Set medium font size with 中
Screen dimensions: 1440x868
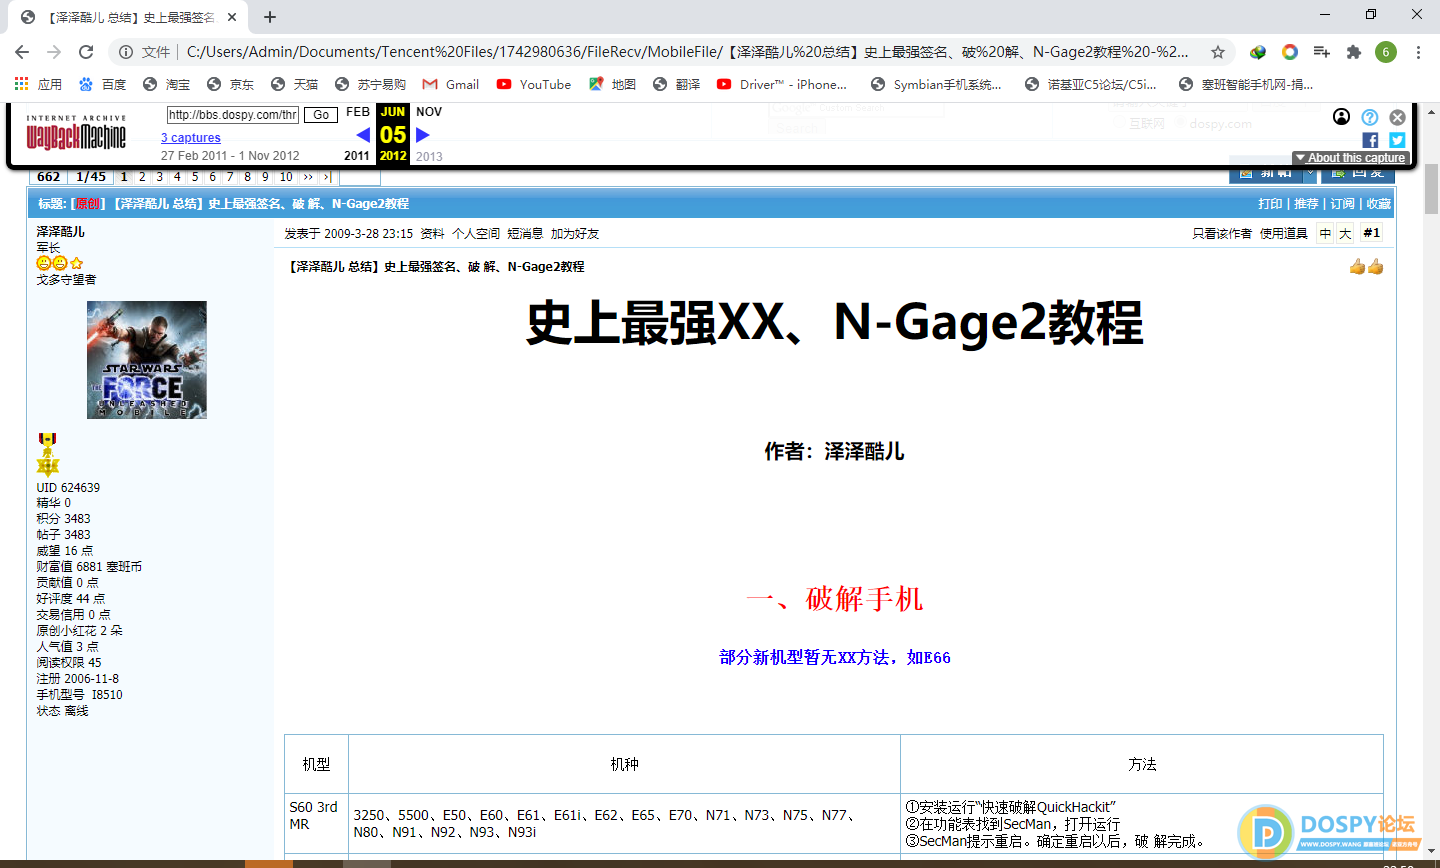(x=1325, y=234)
